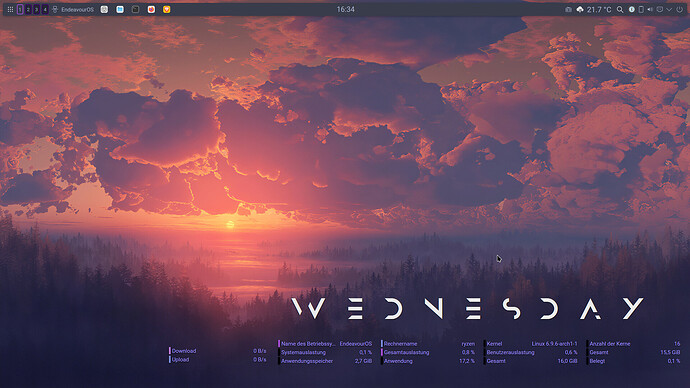Open the application grid launcher

click(x=10, y=9)
